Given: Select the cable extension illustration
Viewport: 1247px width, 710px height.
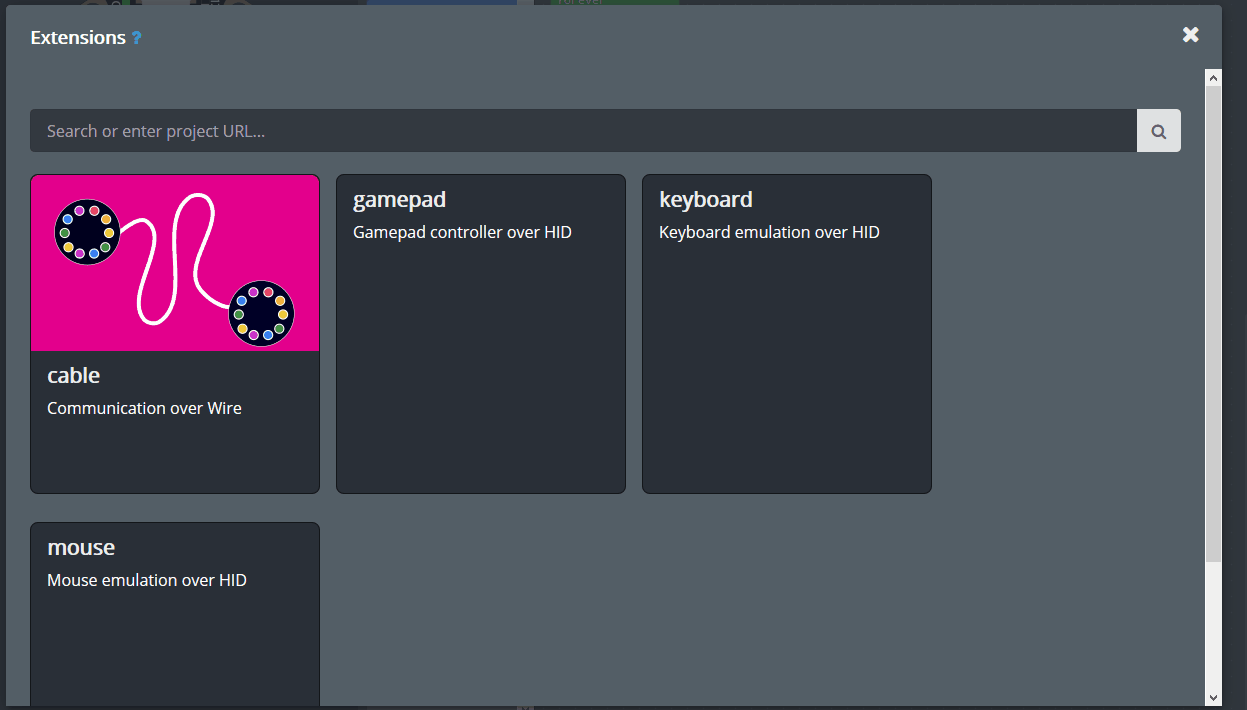Looking at the screenshot, I should click(175, 263).
